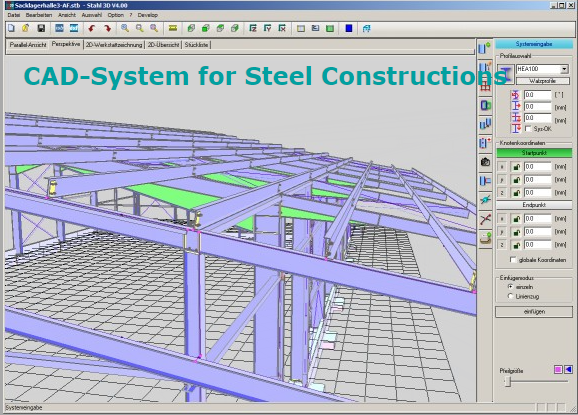Viewport: 578px width, 415px height.
Task: Click the blue arrow swatch near Pfeilgröße
Action: [x=568, y=369]
